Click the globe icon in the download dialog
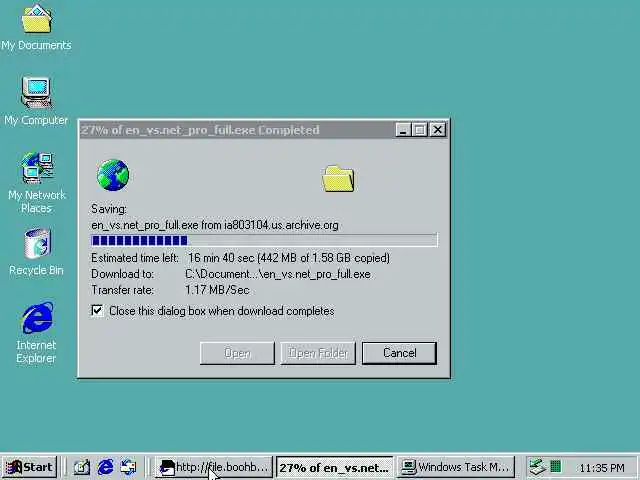 pos(113,175)
